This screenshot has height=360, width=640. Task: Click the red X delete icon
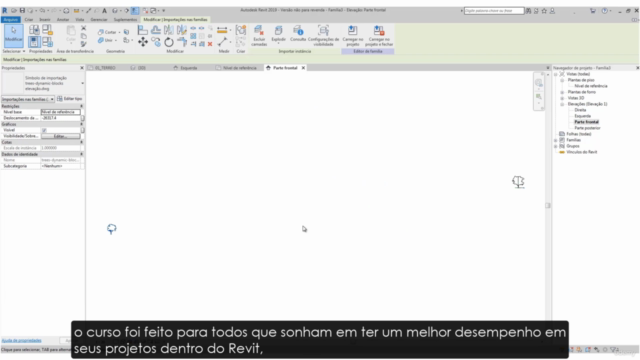210,44
